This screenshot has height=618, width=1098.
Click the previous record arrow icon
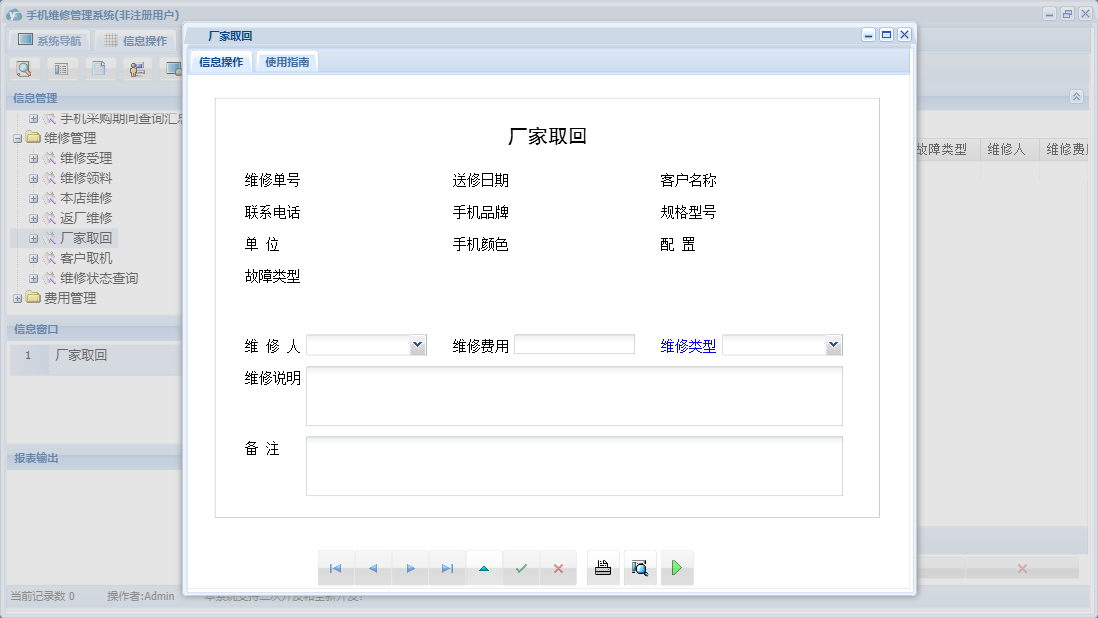coord(373,568)
